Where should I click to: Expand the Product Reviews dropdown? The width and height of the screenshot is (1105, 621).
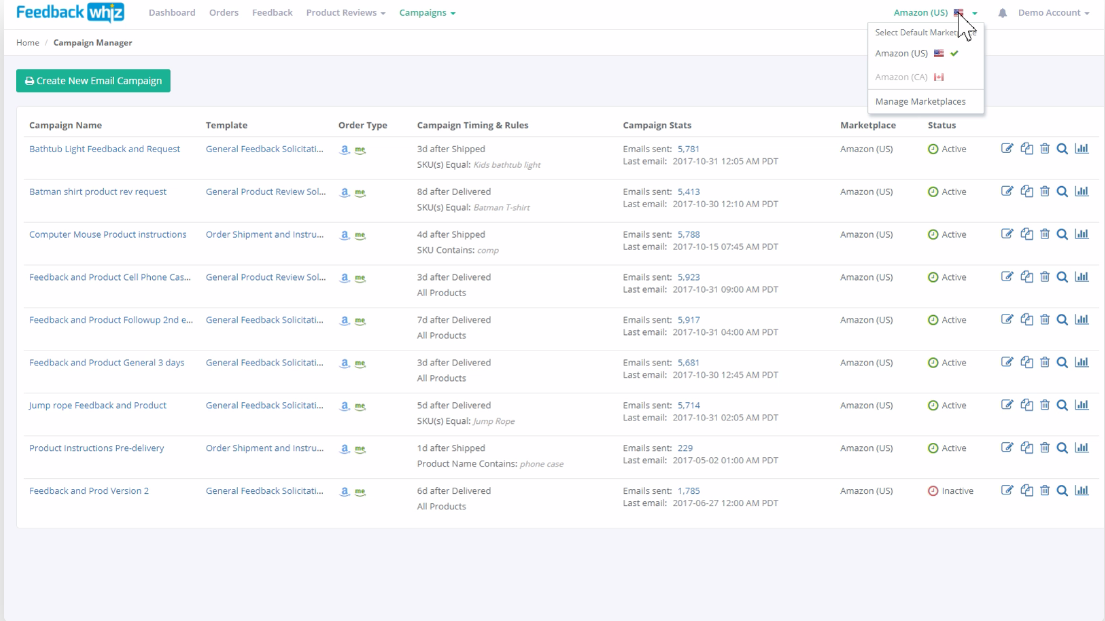(345, 13)
